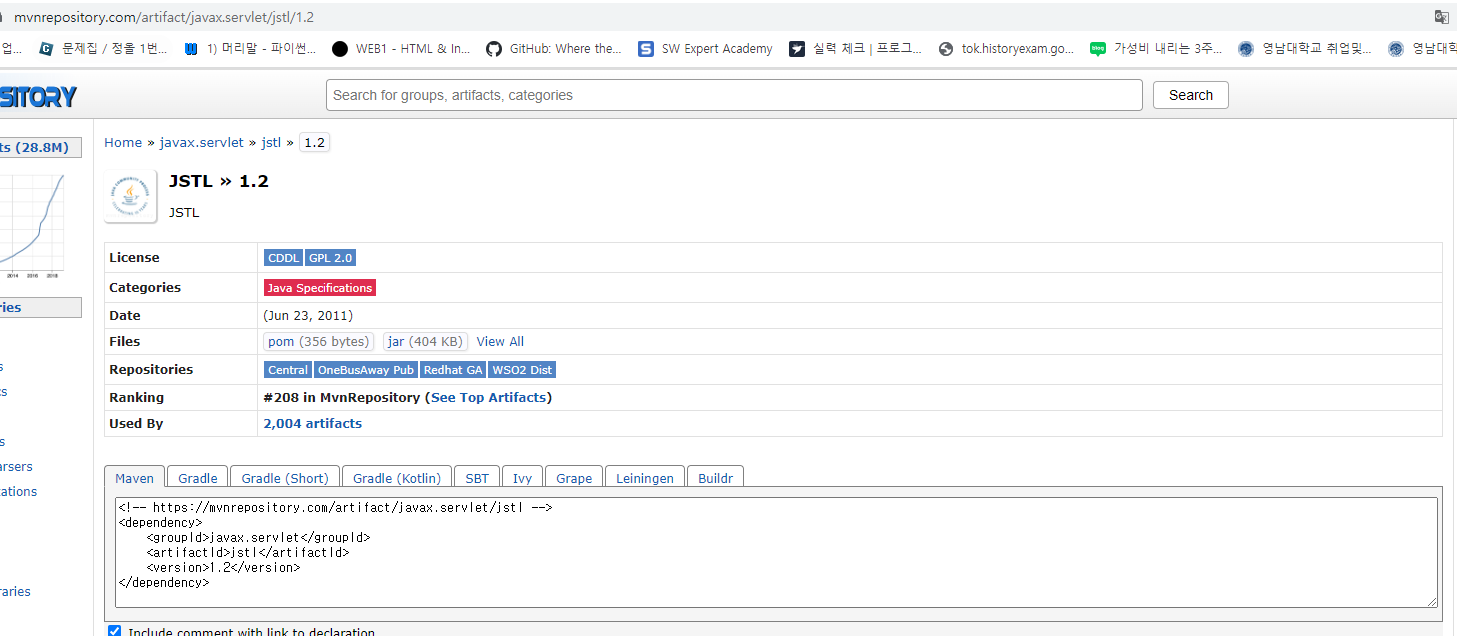The width and height of the screenshot is (1457, 636).
Task: Click the License row label
Action: pos(134,258)
